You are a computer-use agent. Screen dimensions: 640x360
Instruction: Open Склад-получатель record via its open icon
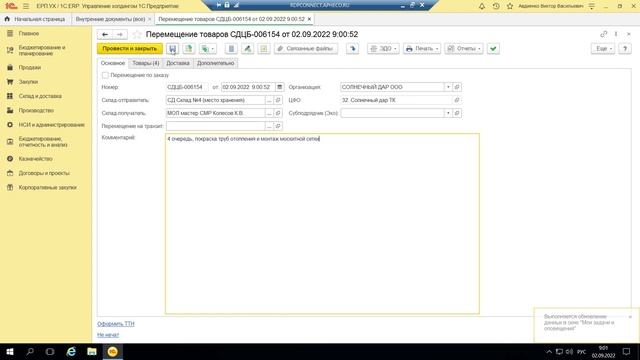coord(278,113)
